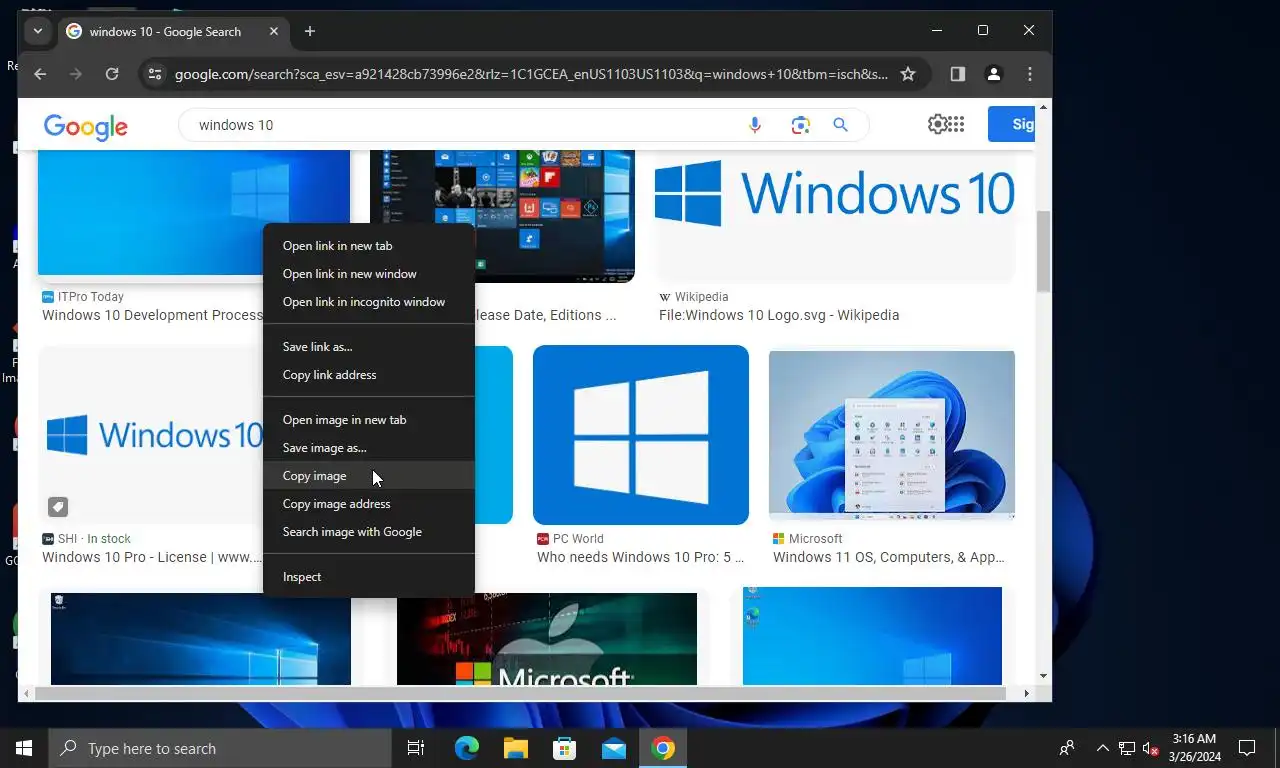
Task: Launch Microsoft Edge from taskbar
Action: click(x=467, y=748)
